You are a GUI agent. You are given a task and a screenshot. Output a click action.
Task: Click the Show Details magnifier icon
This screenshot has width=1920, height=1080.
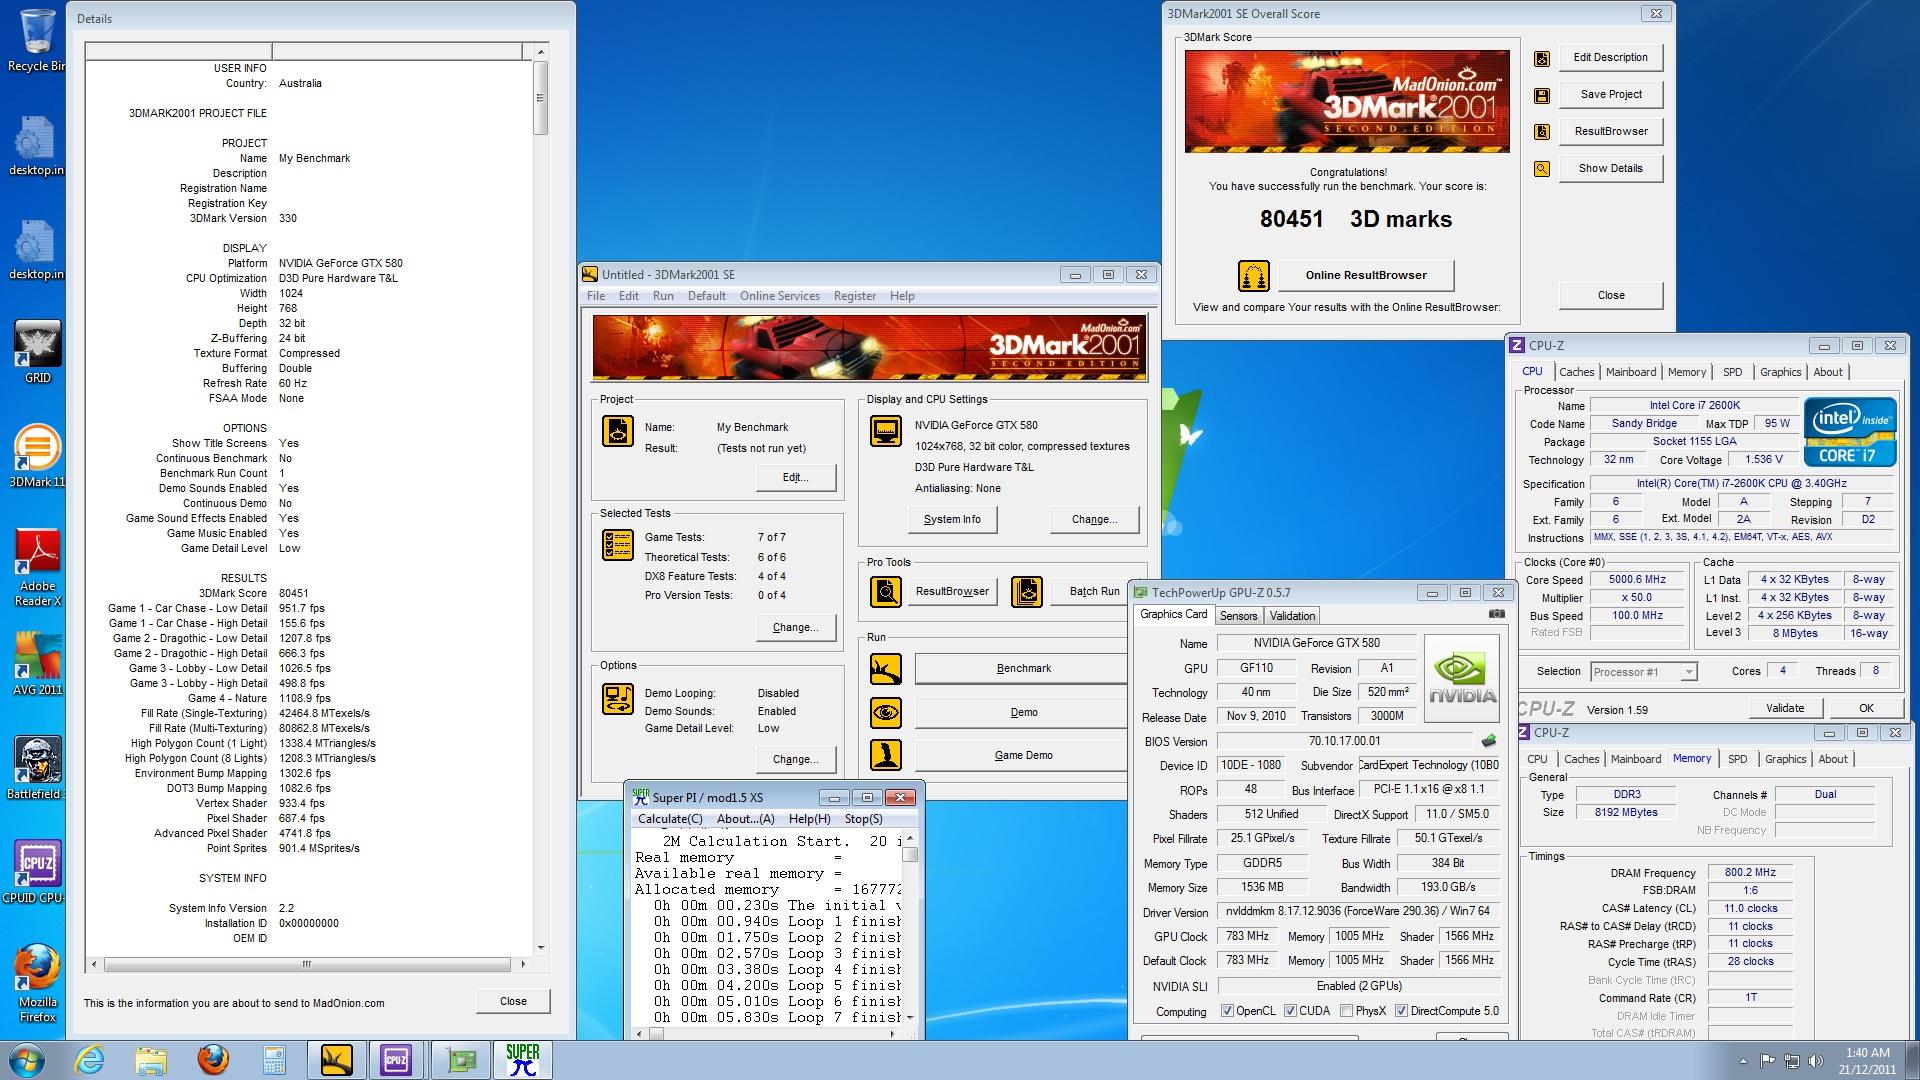point(1542,169)
